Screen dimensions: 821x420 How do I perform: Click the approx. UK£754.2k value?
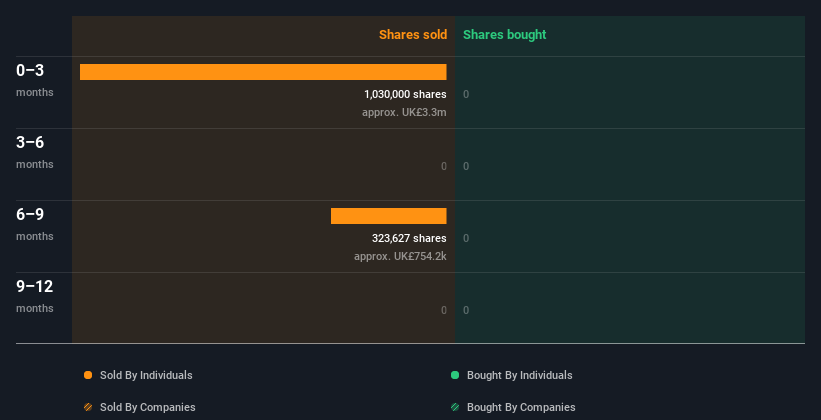pyautogui.click(x=400, y=257)
